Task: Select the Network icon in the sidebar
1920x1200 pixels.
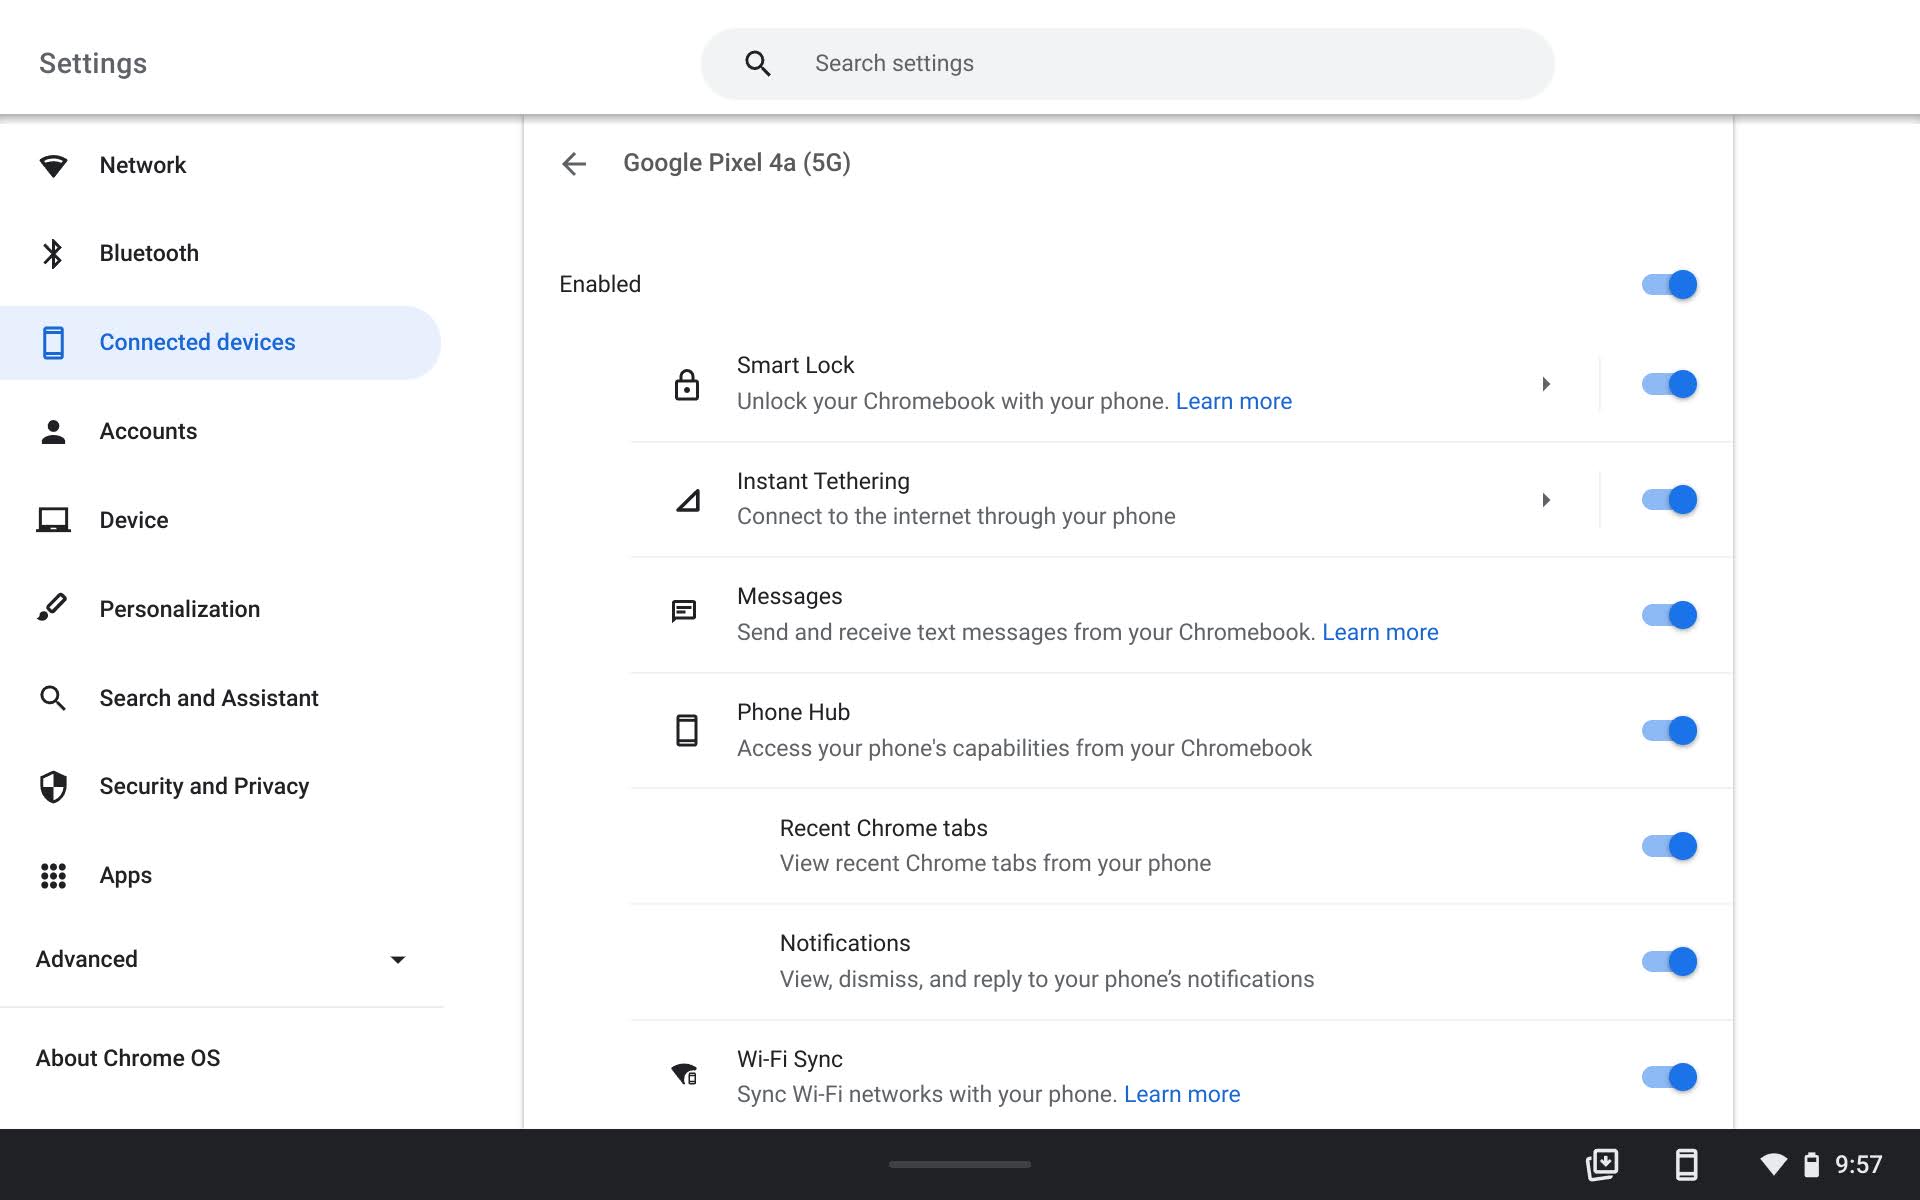Action: 54,165
